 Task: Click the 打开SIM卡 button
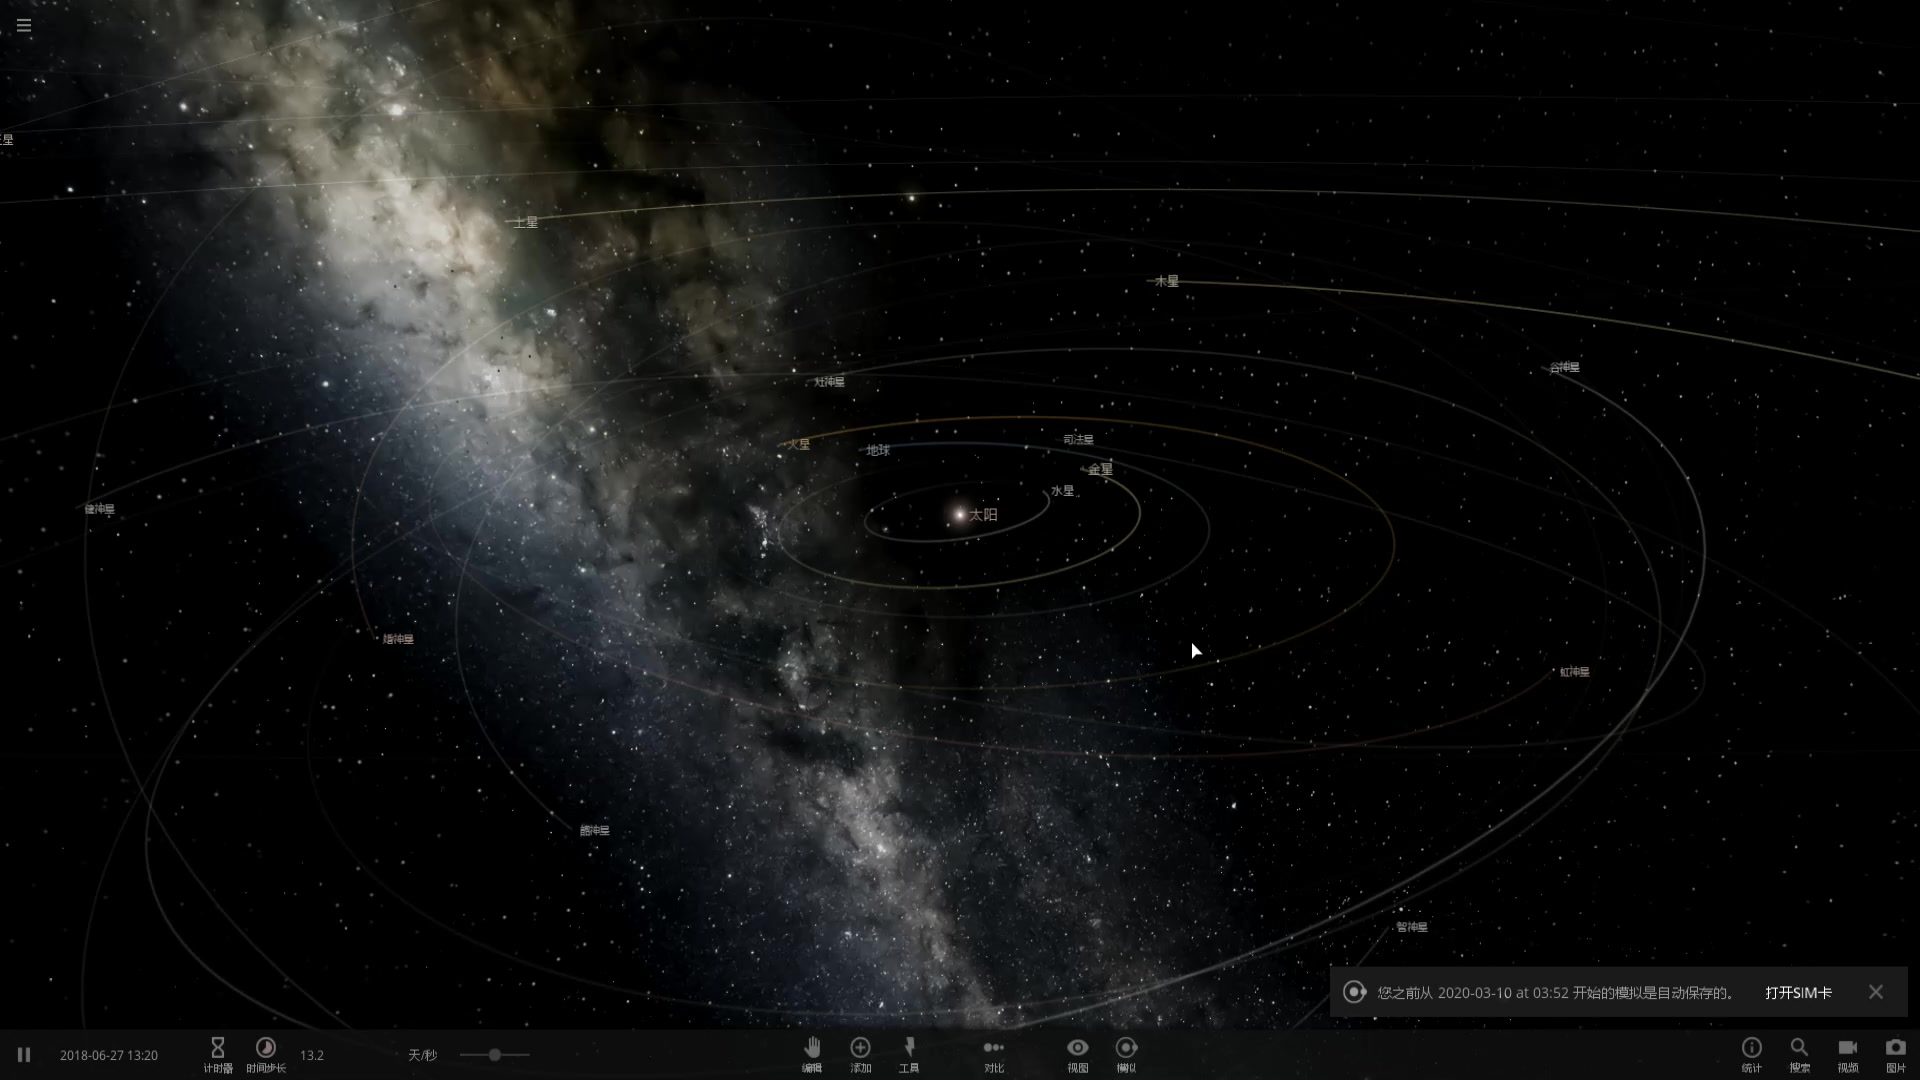[x=1798, y=993]
